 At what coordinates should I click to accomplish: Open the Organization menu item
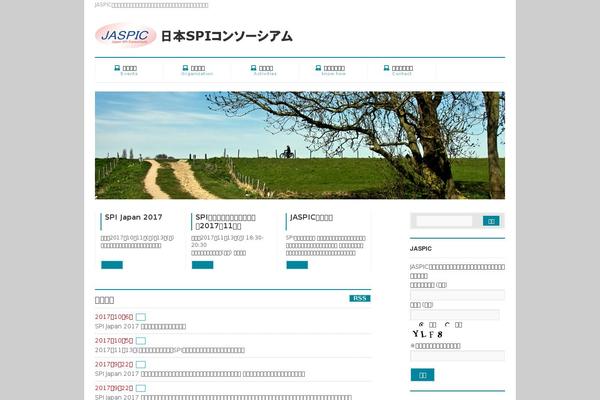pyautogui.click(x=197, y=70)
